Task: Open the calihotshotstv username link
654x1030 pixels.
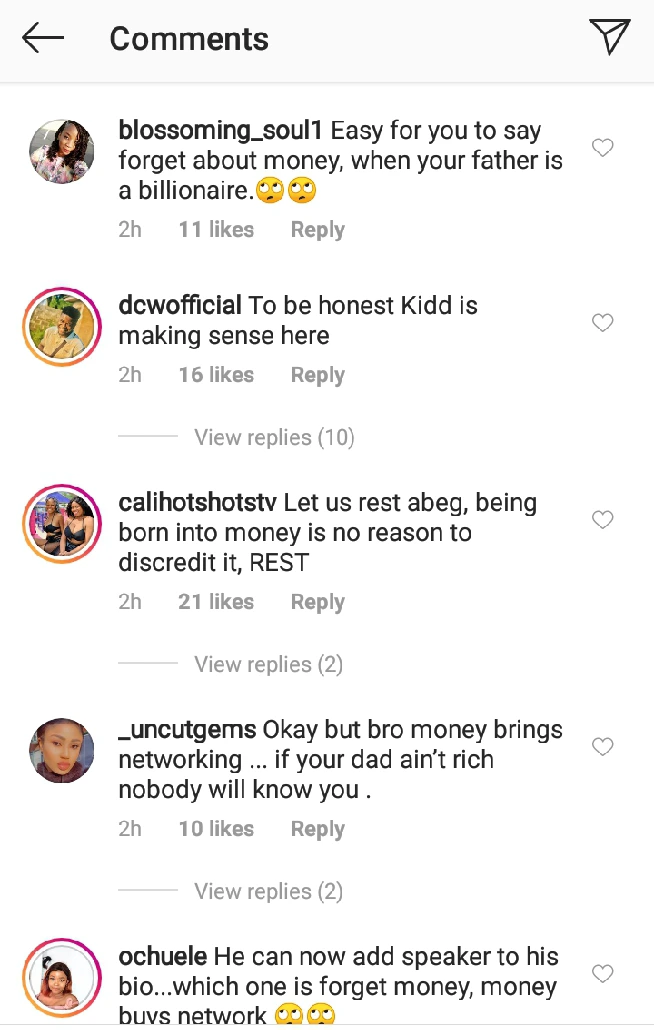Action: 198,502
